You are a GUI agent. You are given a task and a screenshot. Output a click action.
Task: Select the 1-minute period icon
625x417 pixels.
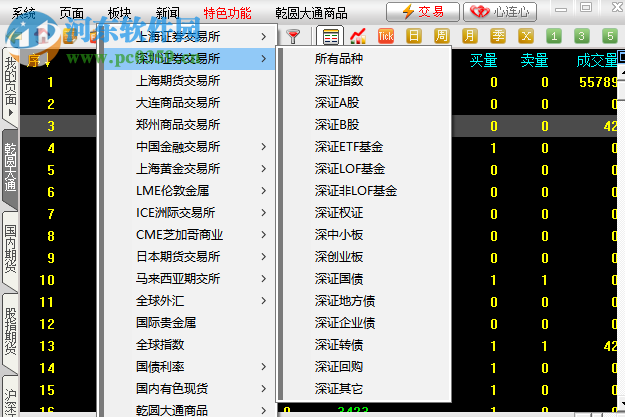coord(554,36)
